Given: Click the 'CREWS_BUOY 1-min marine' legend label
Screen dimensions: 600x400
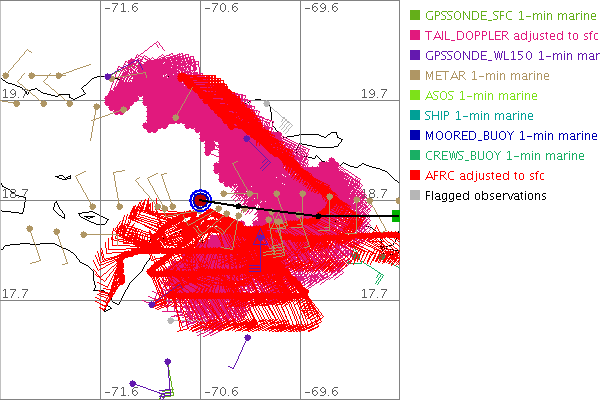Looking at the screenshot, I should pyautogui.click(x=505, y=155).
